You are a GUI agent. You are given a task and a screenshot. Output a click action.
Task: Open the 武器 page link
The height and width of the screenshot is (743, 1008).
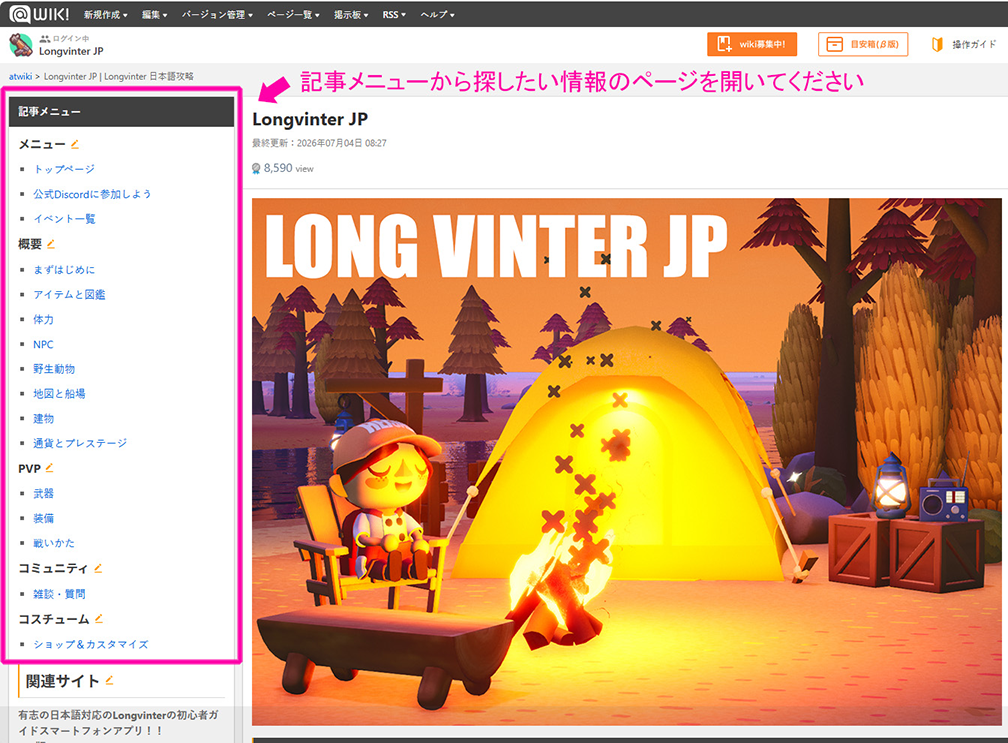(x=43, y=494)
